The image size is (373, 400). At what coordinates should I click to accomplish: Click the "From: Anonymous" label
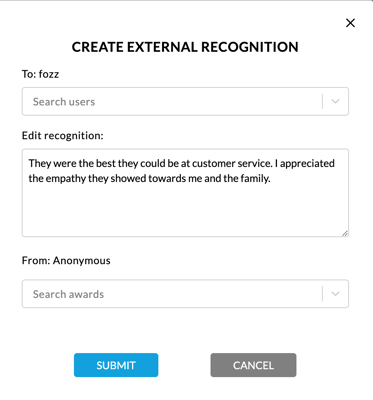coord(66,260)
